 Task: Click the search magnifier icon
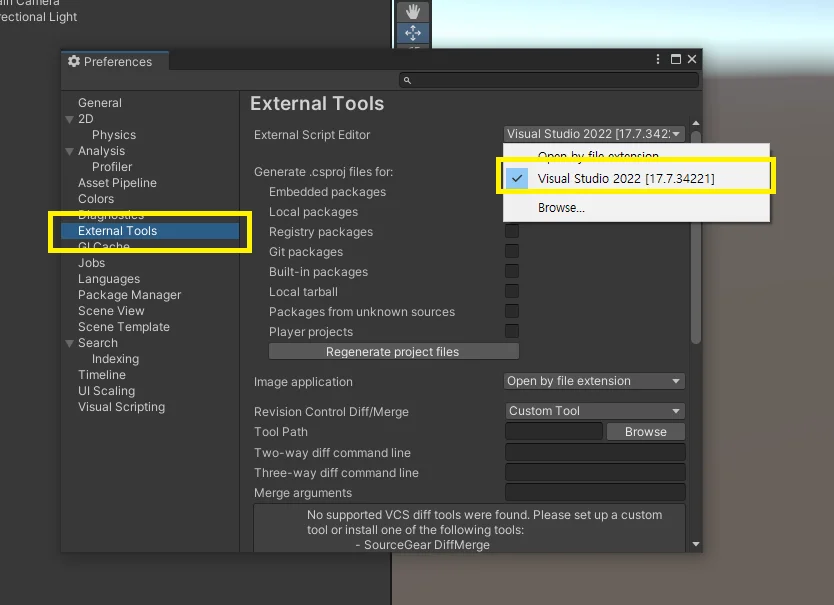(407, 80)
